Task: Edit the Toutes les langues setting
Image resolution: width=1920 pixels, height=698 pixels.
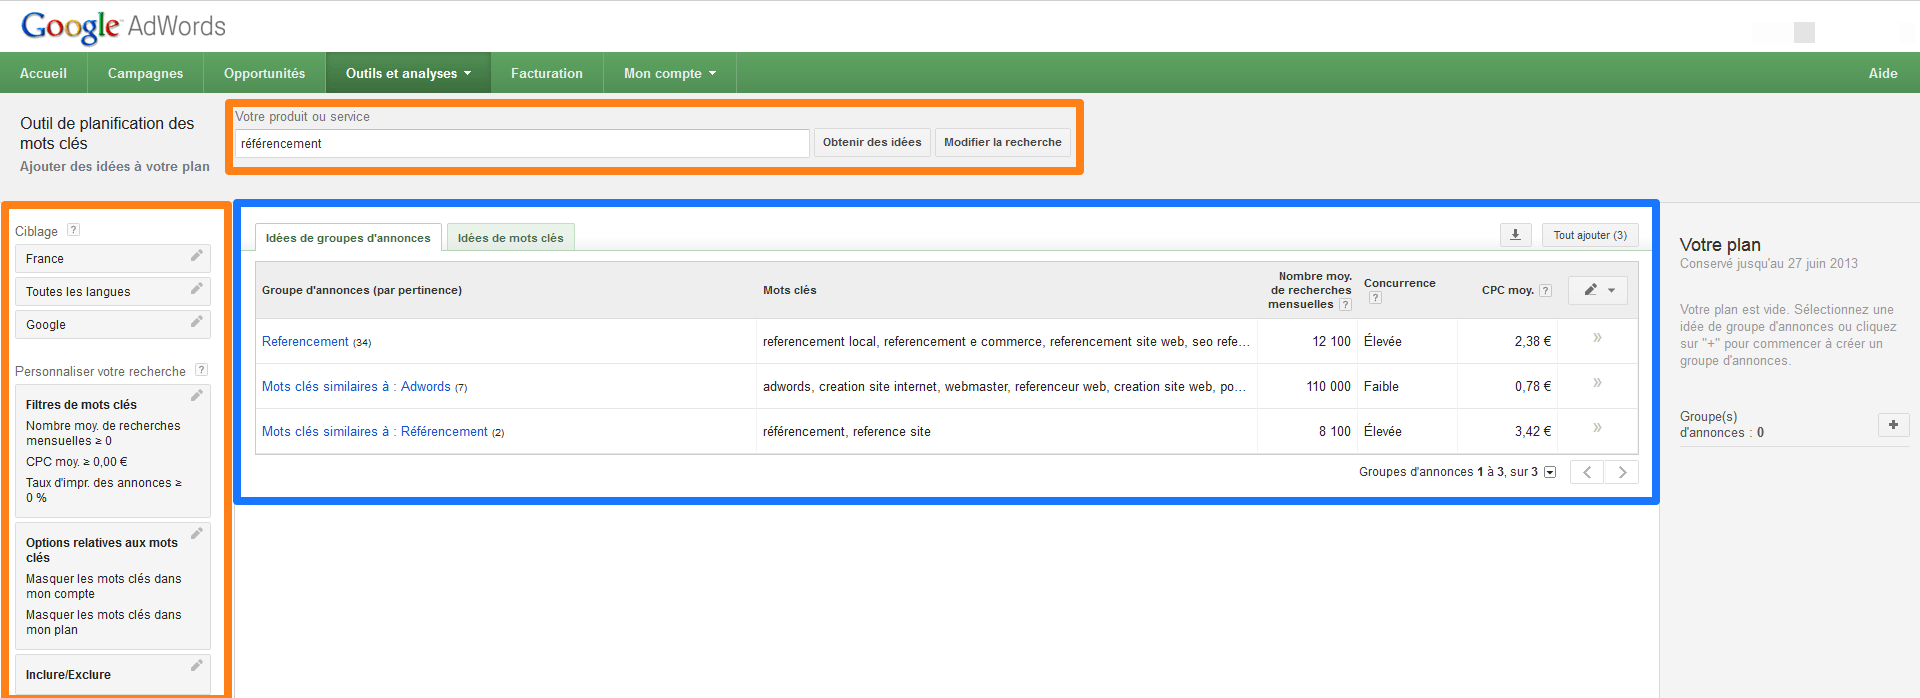Action: pos(197,289)
